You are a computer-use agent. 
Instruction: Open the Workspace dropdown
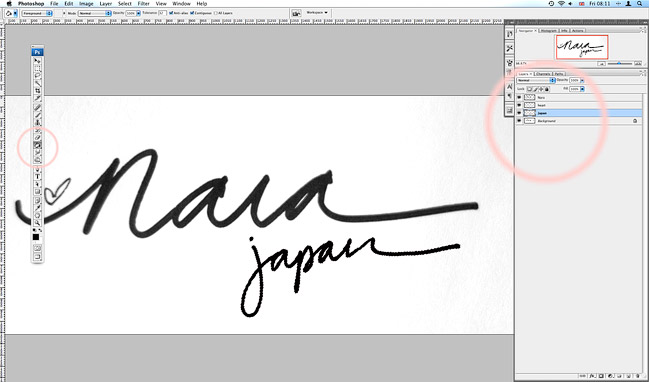(317, 13)
